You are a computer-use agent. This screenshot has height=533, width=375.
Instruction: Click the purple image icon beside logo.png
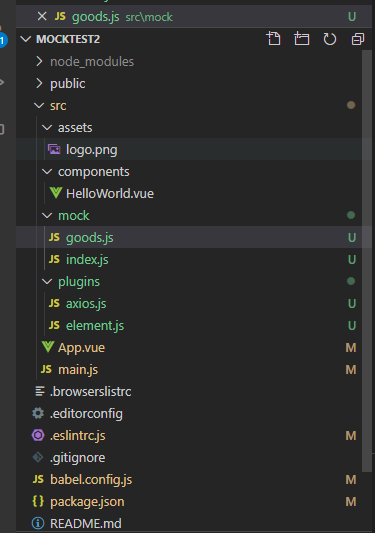(54, 149)
